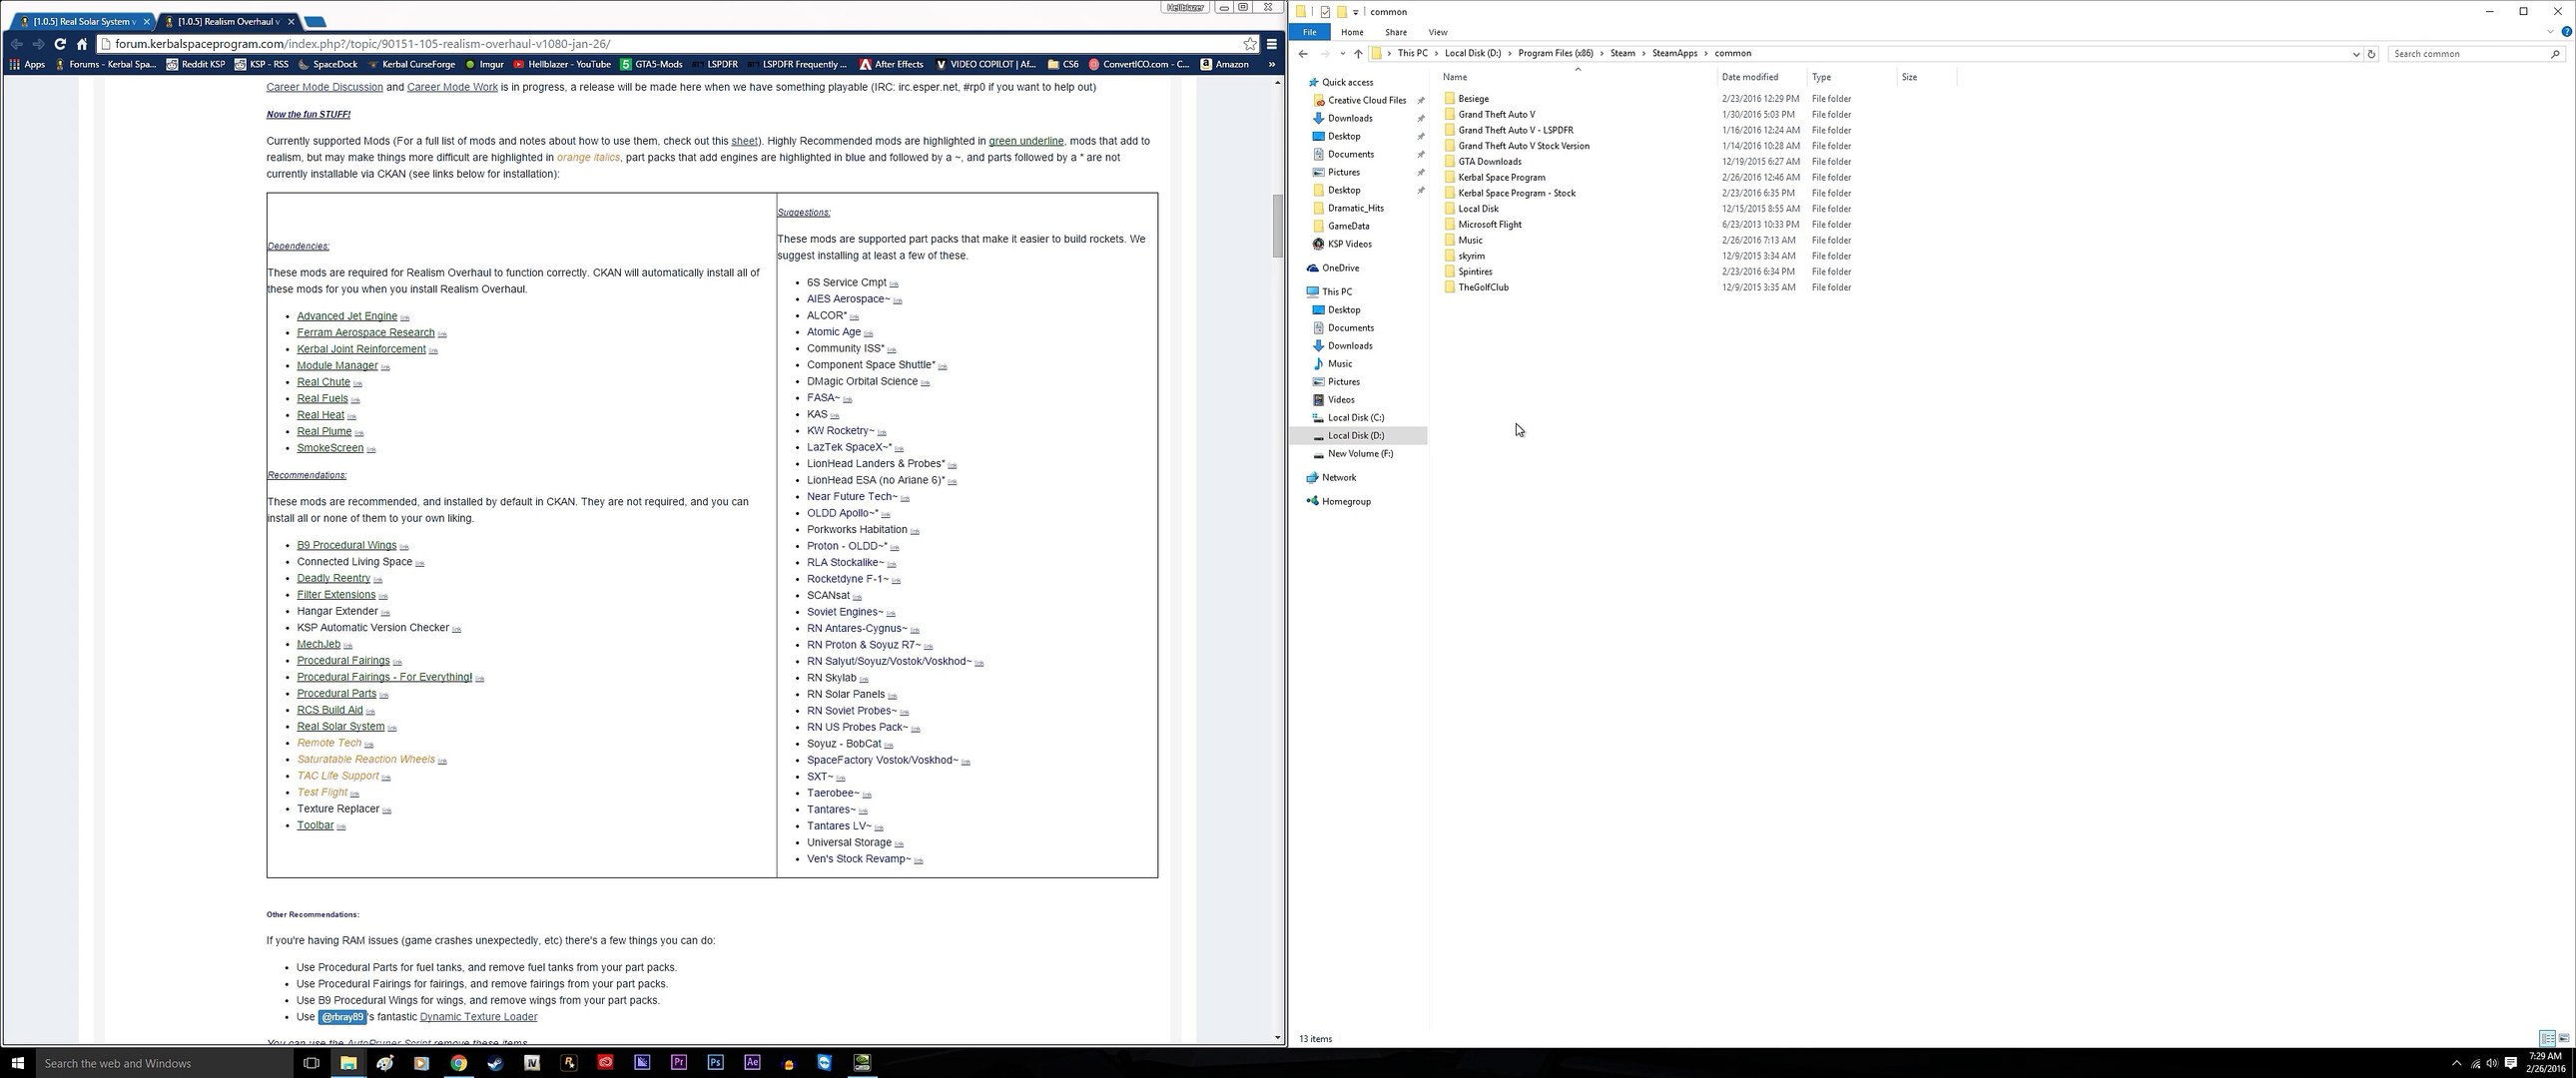2576x1078 pixels.
Task: Open recent locations dropdown arrow
Action: 1342,54
